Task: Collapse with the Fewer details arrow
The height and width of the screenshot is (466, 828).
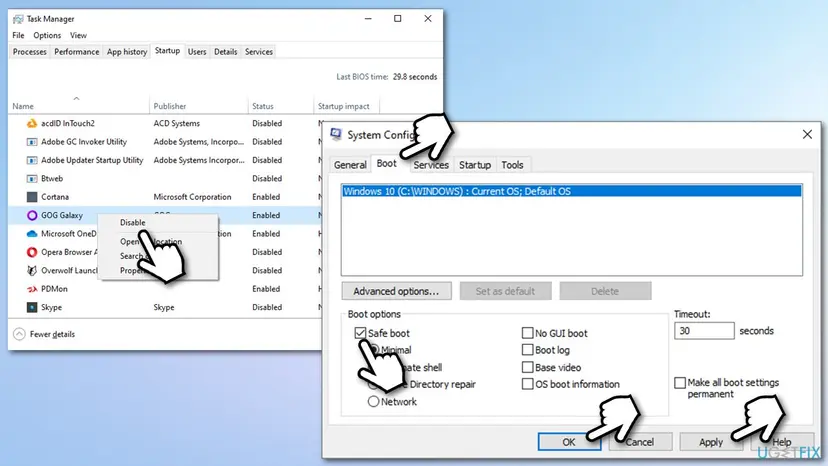Action: click(x=19, y=334)
